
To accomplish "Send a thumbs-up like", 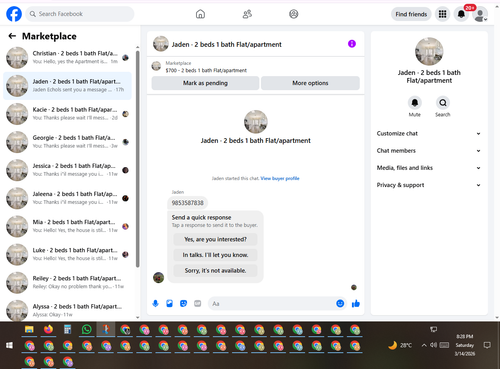I will coord(356,303).
